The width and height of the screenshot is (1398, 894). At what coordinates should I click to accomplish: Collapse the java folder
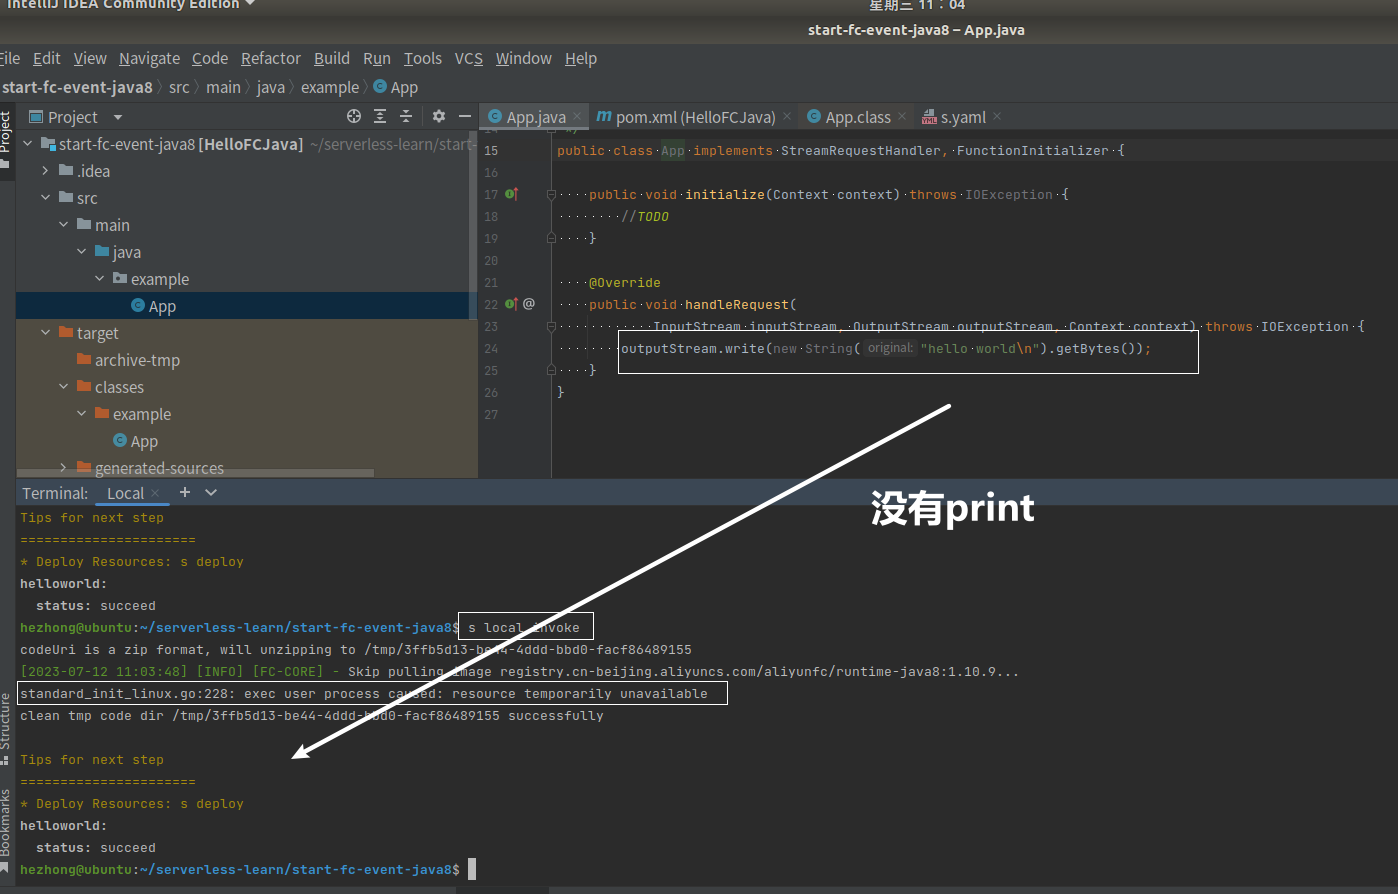pyautogui.click(x=82, y=252)
